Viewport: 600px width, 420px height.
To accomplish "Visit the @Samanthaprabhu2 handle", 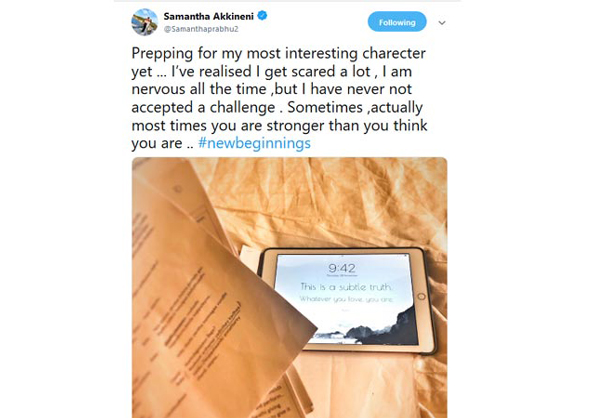I will 201,29.
